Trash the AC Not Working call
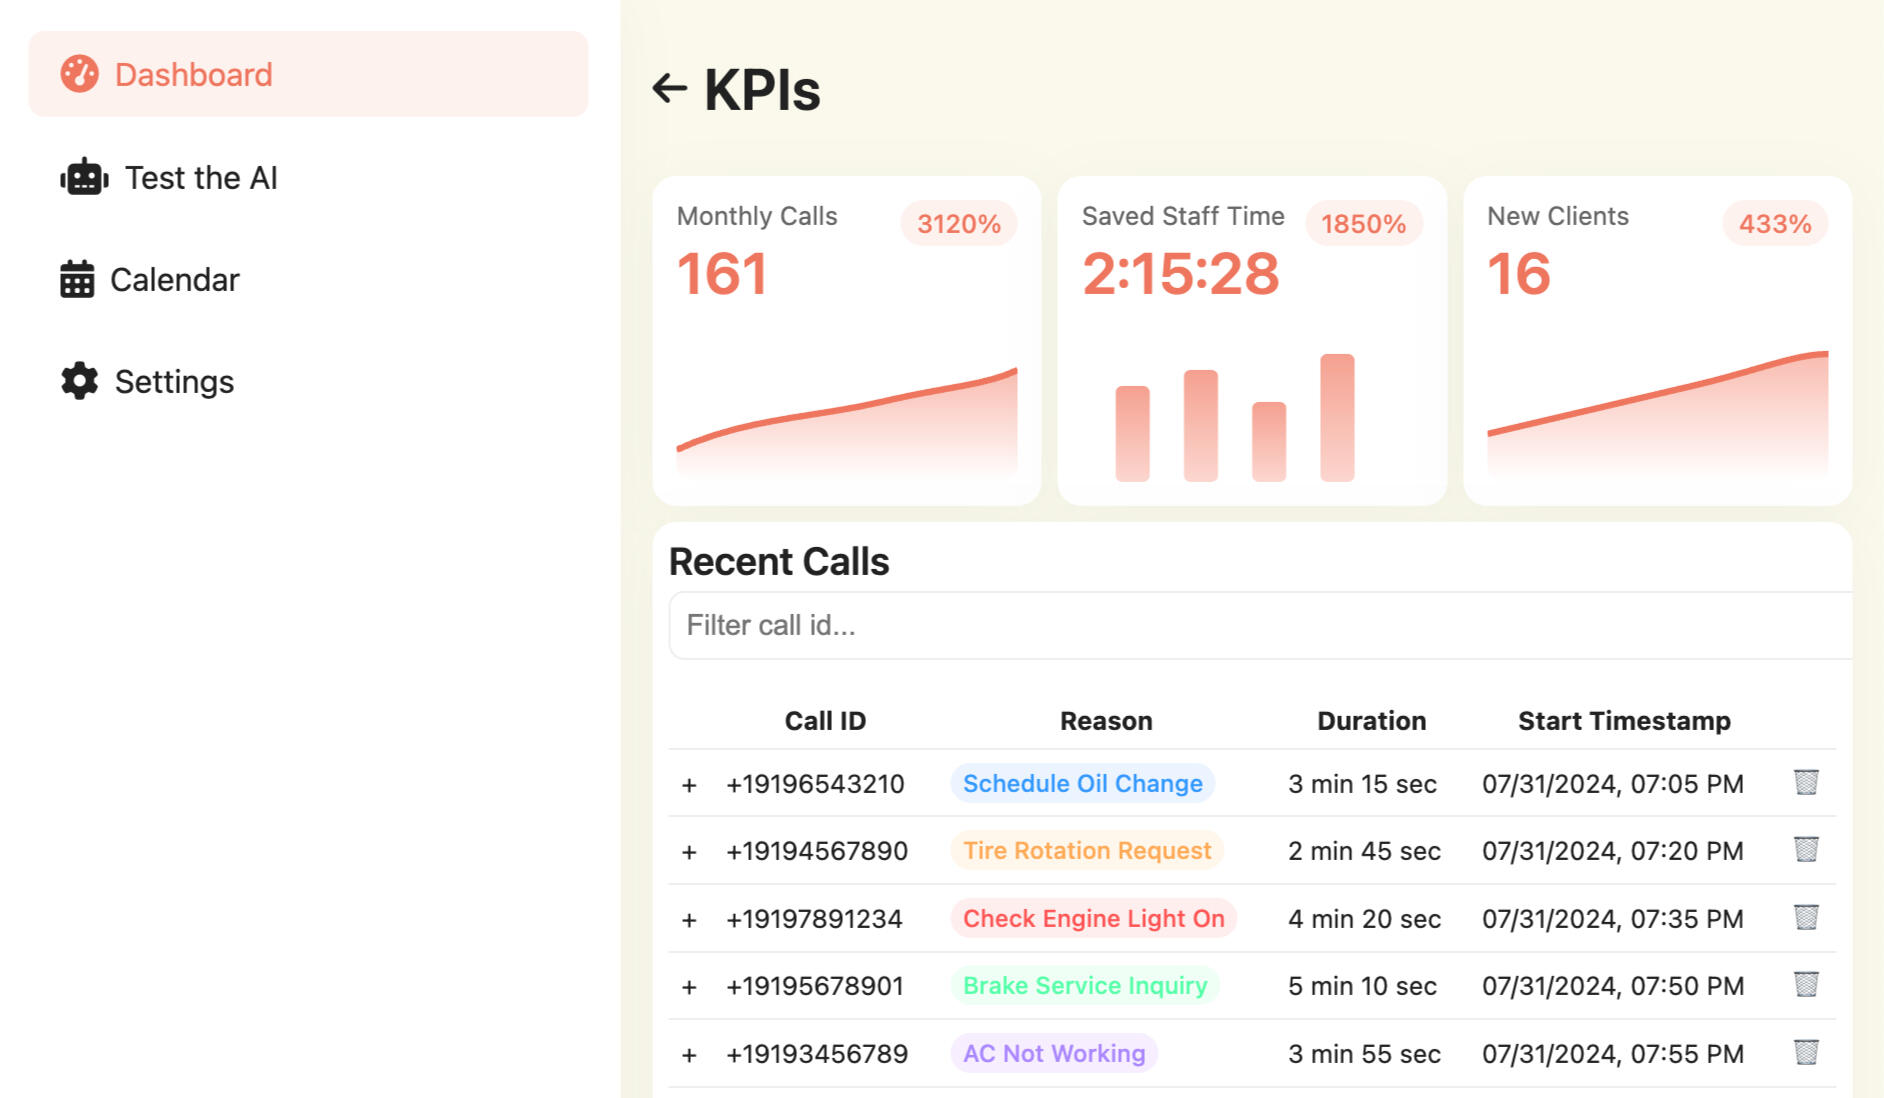This screenshot has width=1884, height=1098. pyautogui.click(x=1805, y=1052)
